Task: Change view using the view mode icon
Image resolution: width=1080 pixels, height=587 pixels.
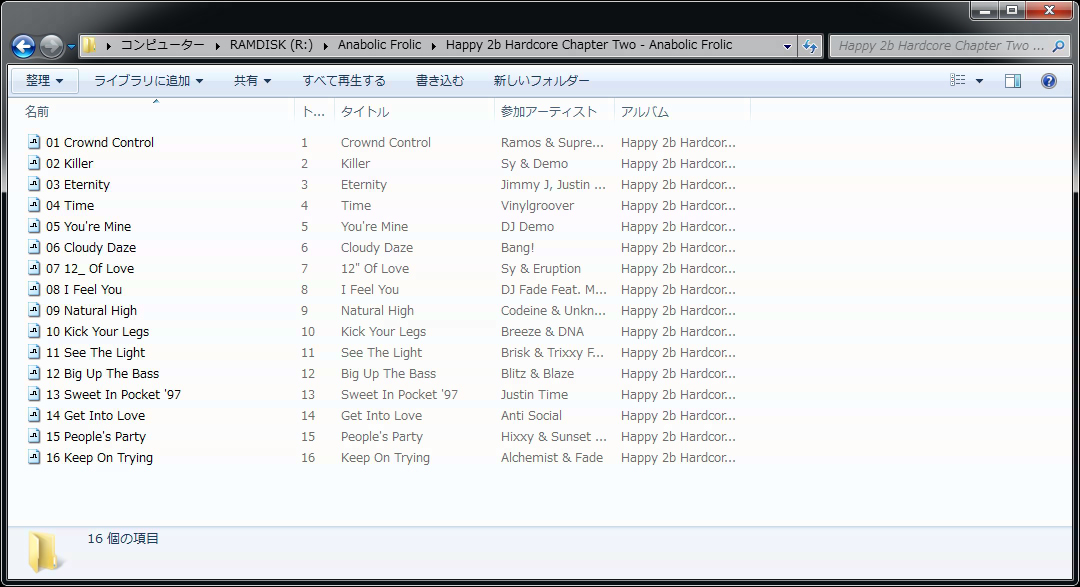Action: [957, 81]
